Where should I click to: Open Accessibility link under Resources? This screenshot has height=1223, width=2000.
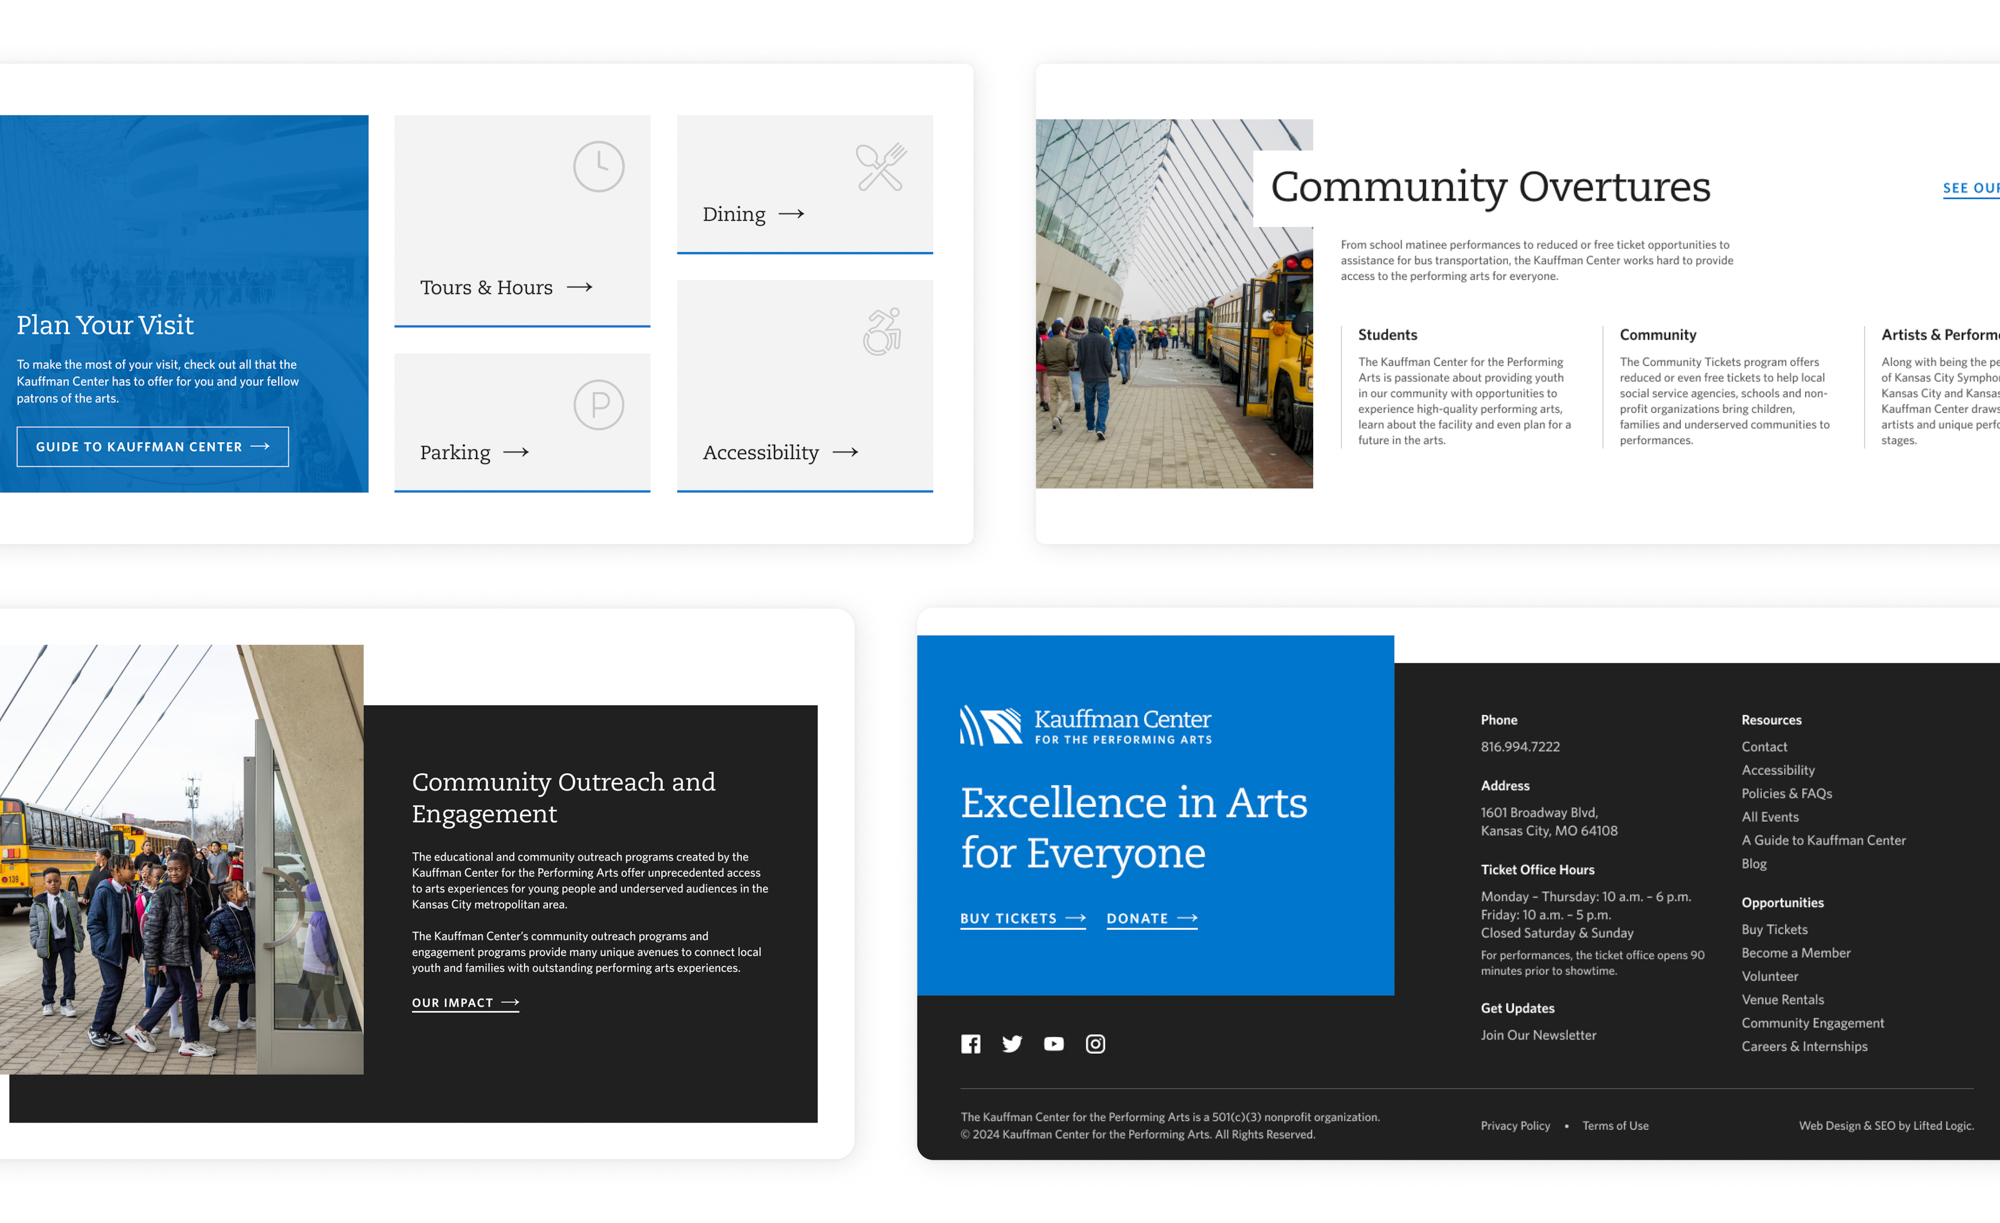click(x=1778, y=770)
